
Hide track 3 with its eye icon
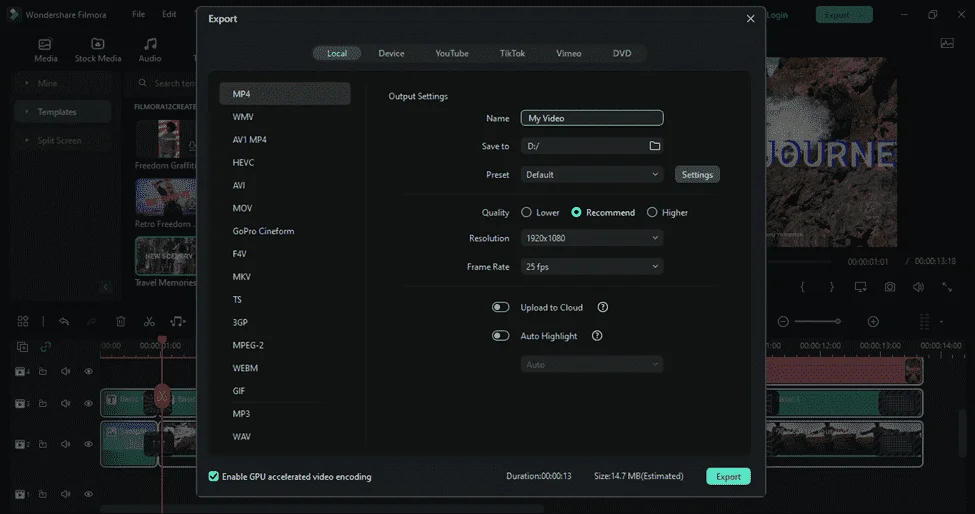tap(88, 403)
